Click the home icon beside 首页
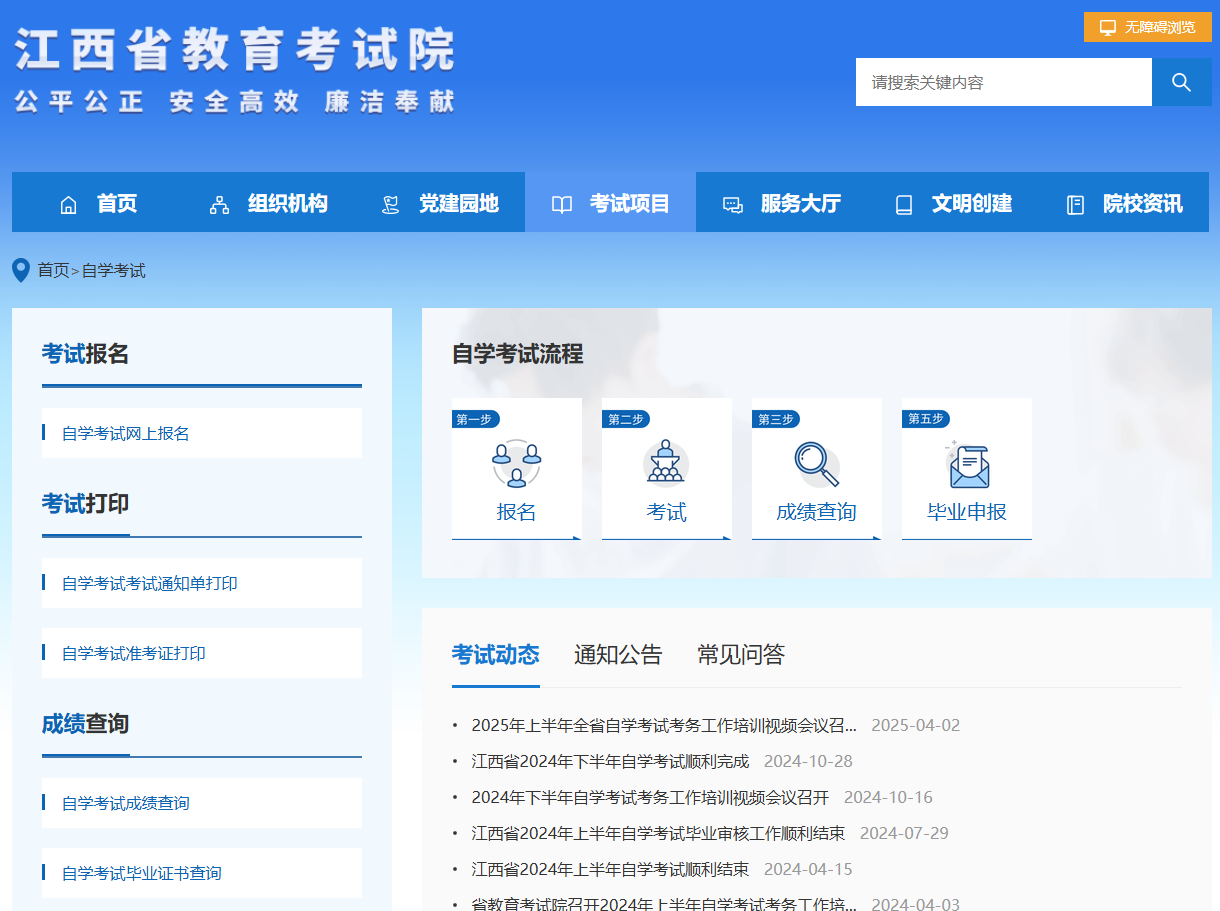The width and height of the screenshot is (1220, 911). coord(69,205)
